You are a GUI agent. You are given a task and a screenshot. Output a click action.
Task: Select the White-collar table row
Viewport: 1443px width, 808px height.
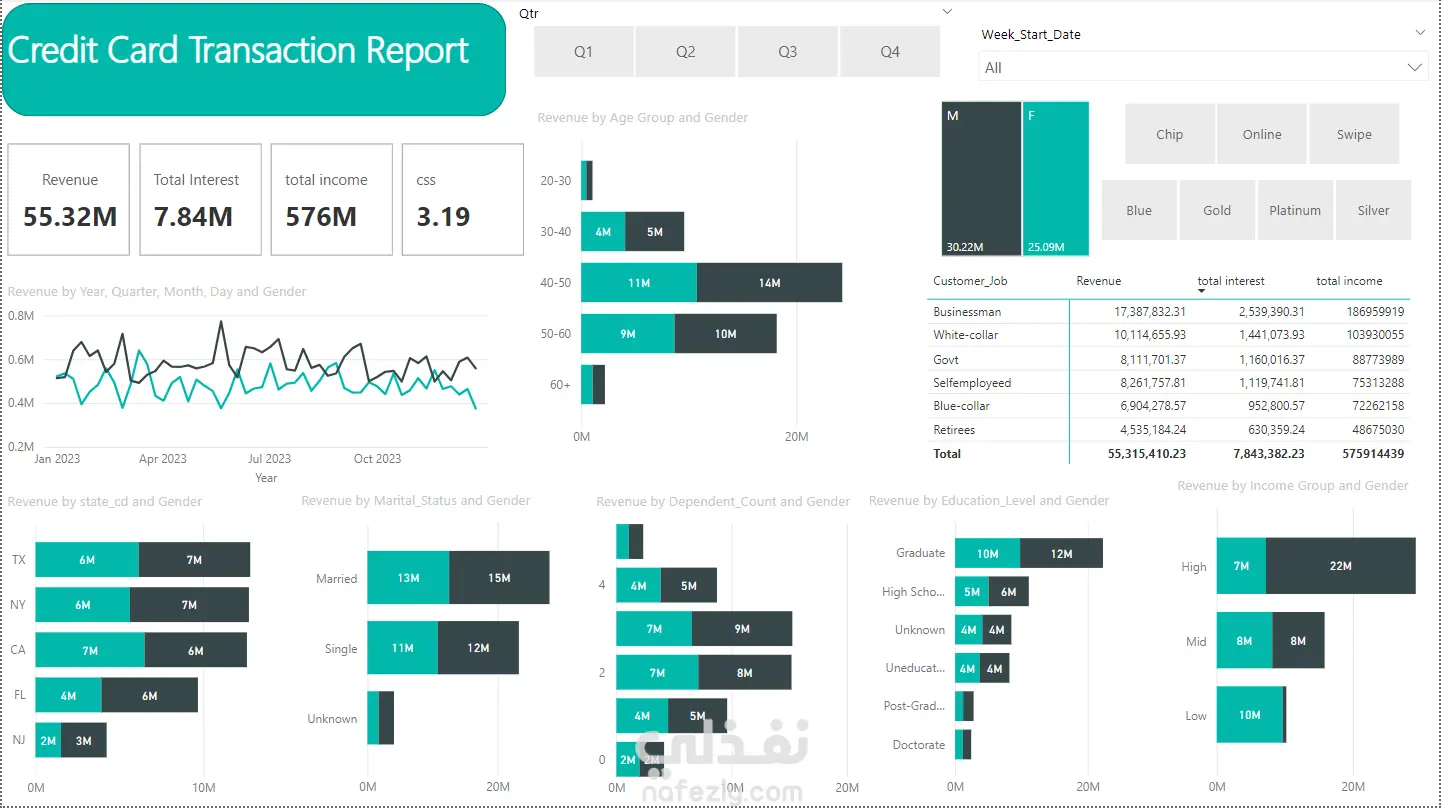[x=1168, y=335]
